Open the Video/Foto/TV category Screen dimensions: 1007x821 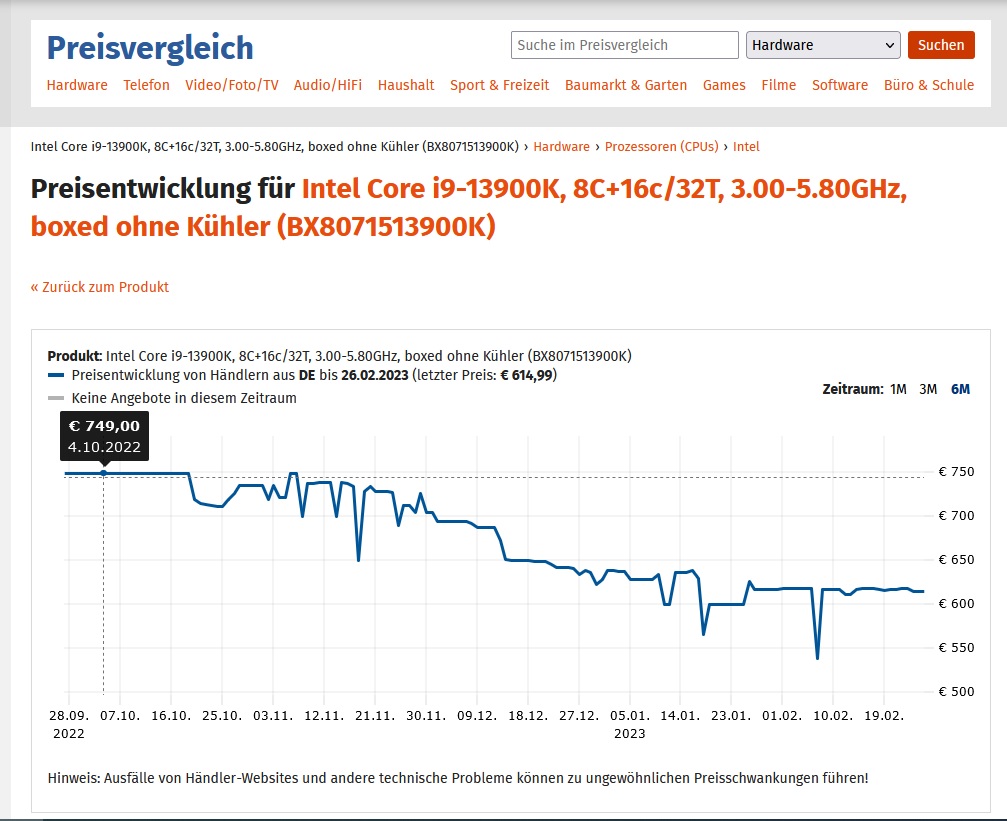[x=233, y=85]
